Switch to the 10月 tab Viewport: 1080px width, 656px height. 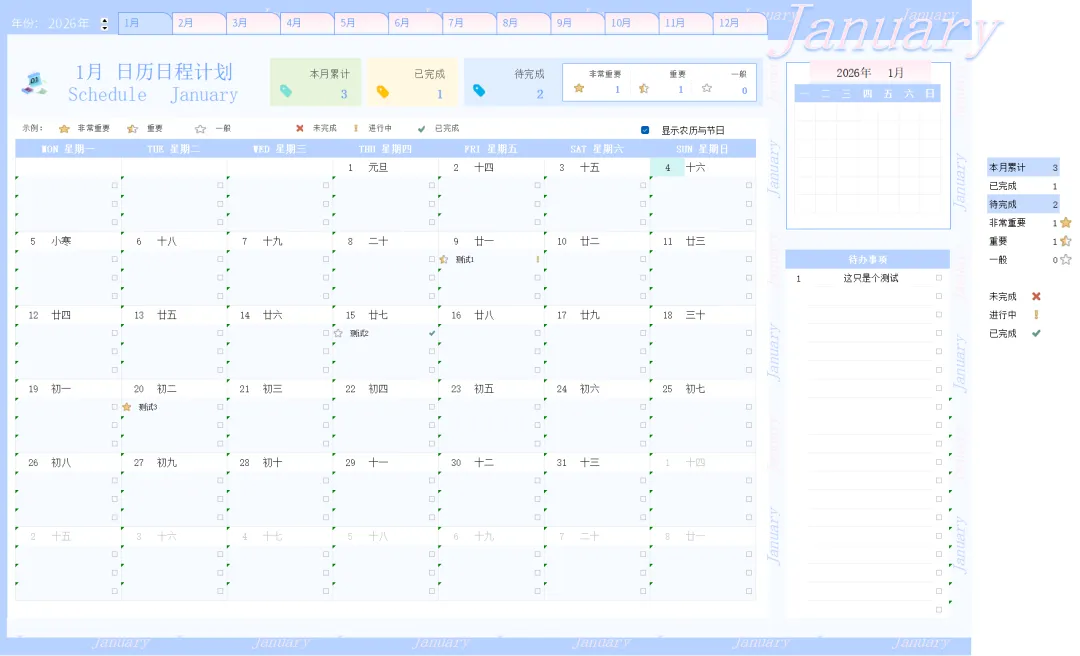click(x=632, y=23)
